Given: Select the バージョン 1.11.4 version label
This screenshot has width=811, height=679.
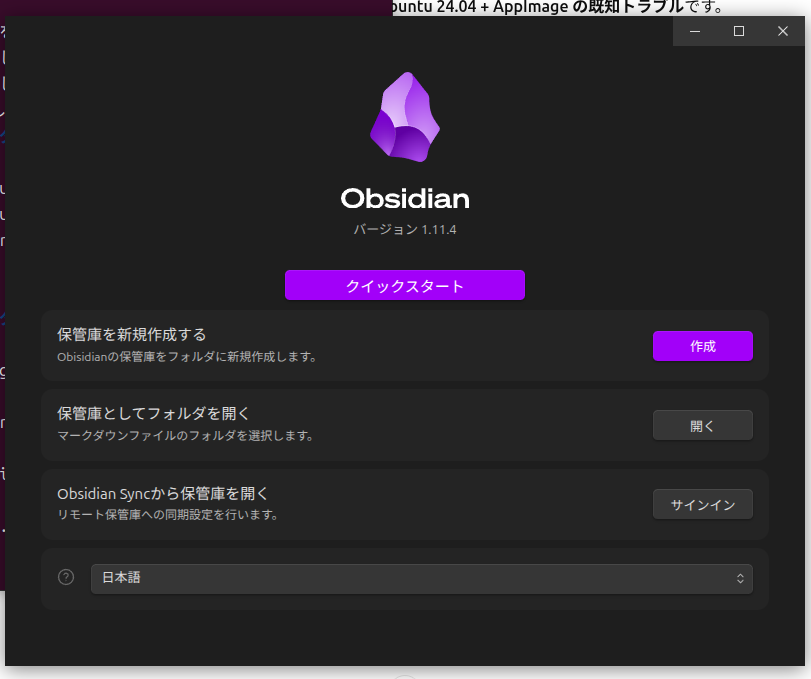Looking at the screenshot, I should point(405,230).
